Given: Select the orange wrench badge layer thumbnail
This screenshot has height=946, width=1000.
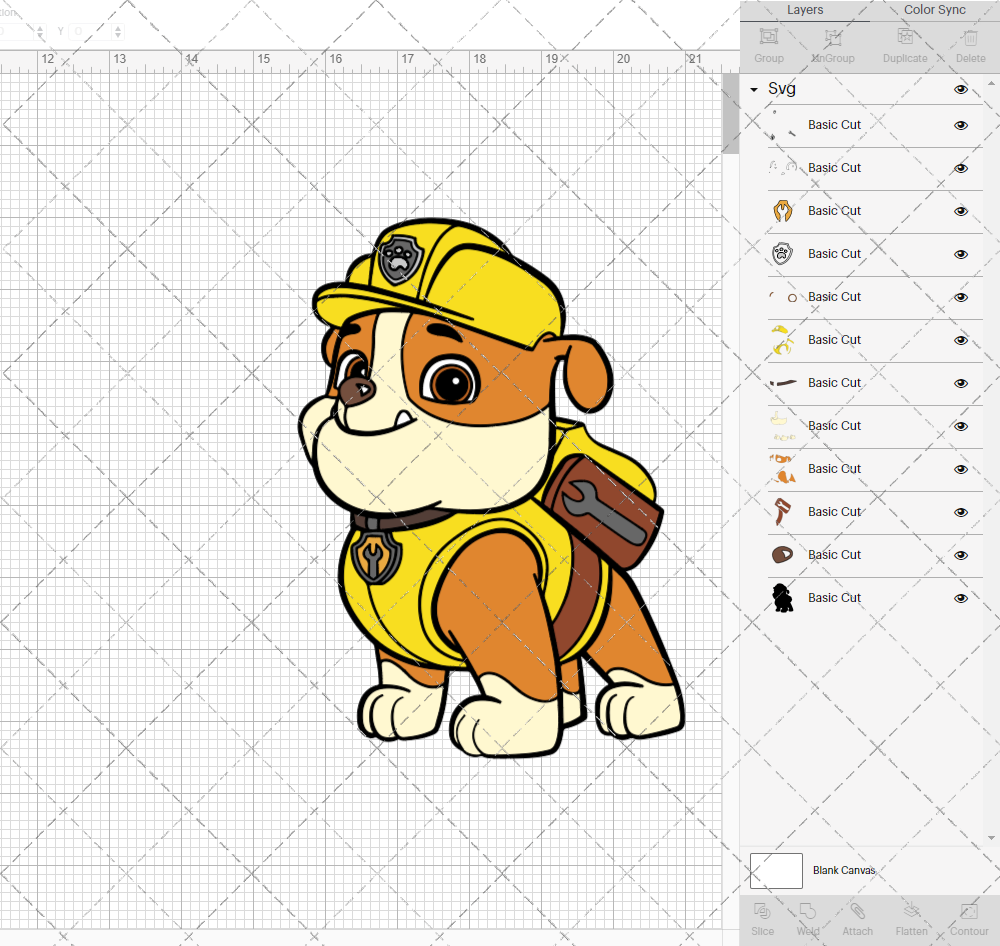Looking at the screenshot, I should 783,211.
